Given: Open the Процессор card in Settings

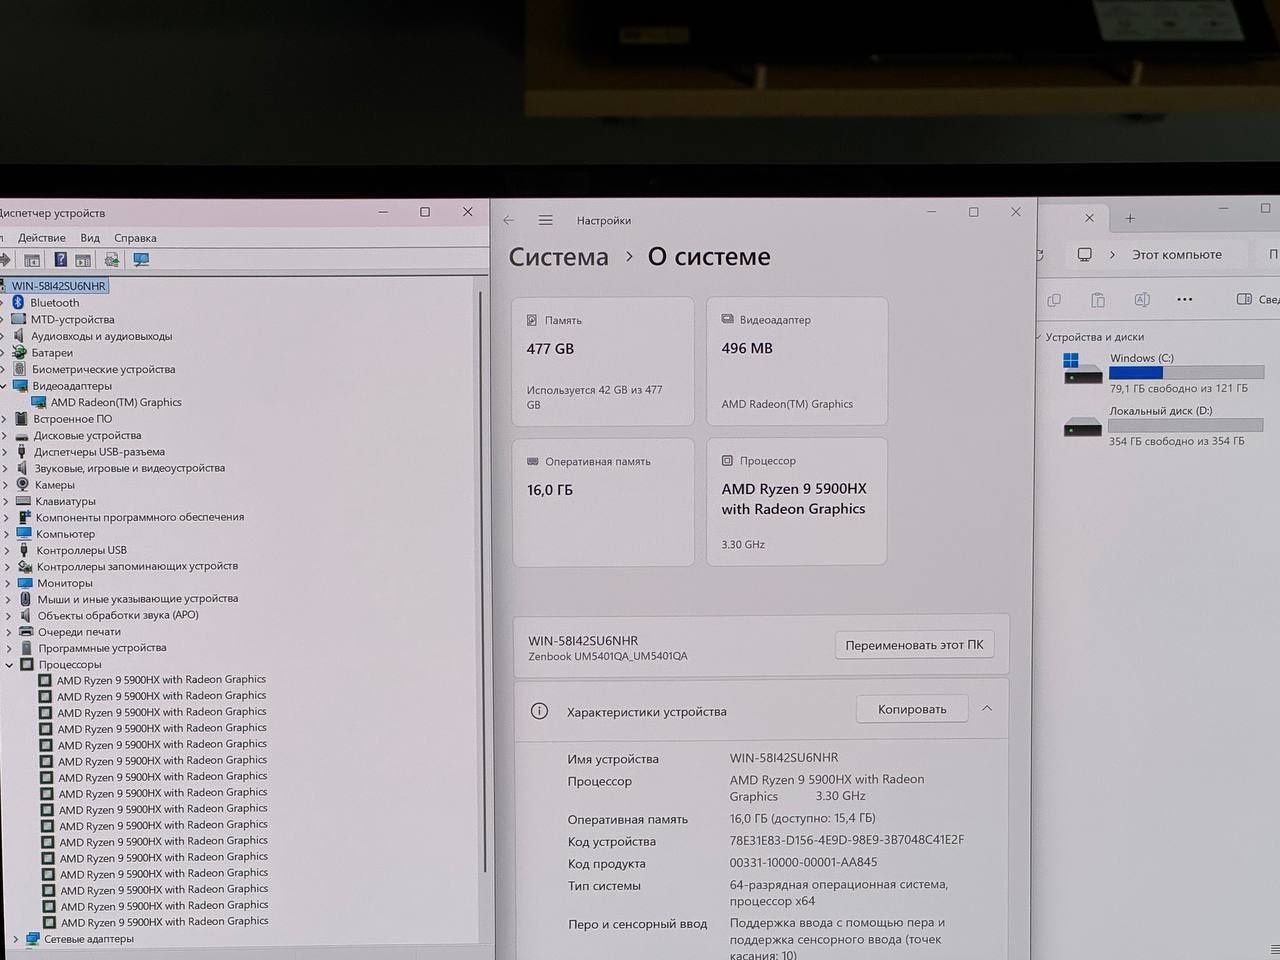Looking at the screenshot, I should tap(797, 502).
